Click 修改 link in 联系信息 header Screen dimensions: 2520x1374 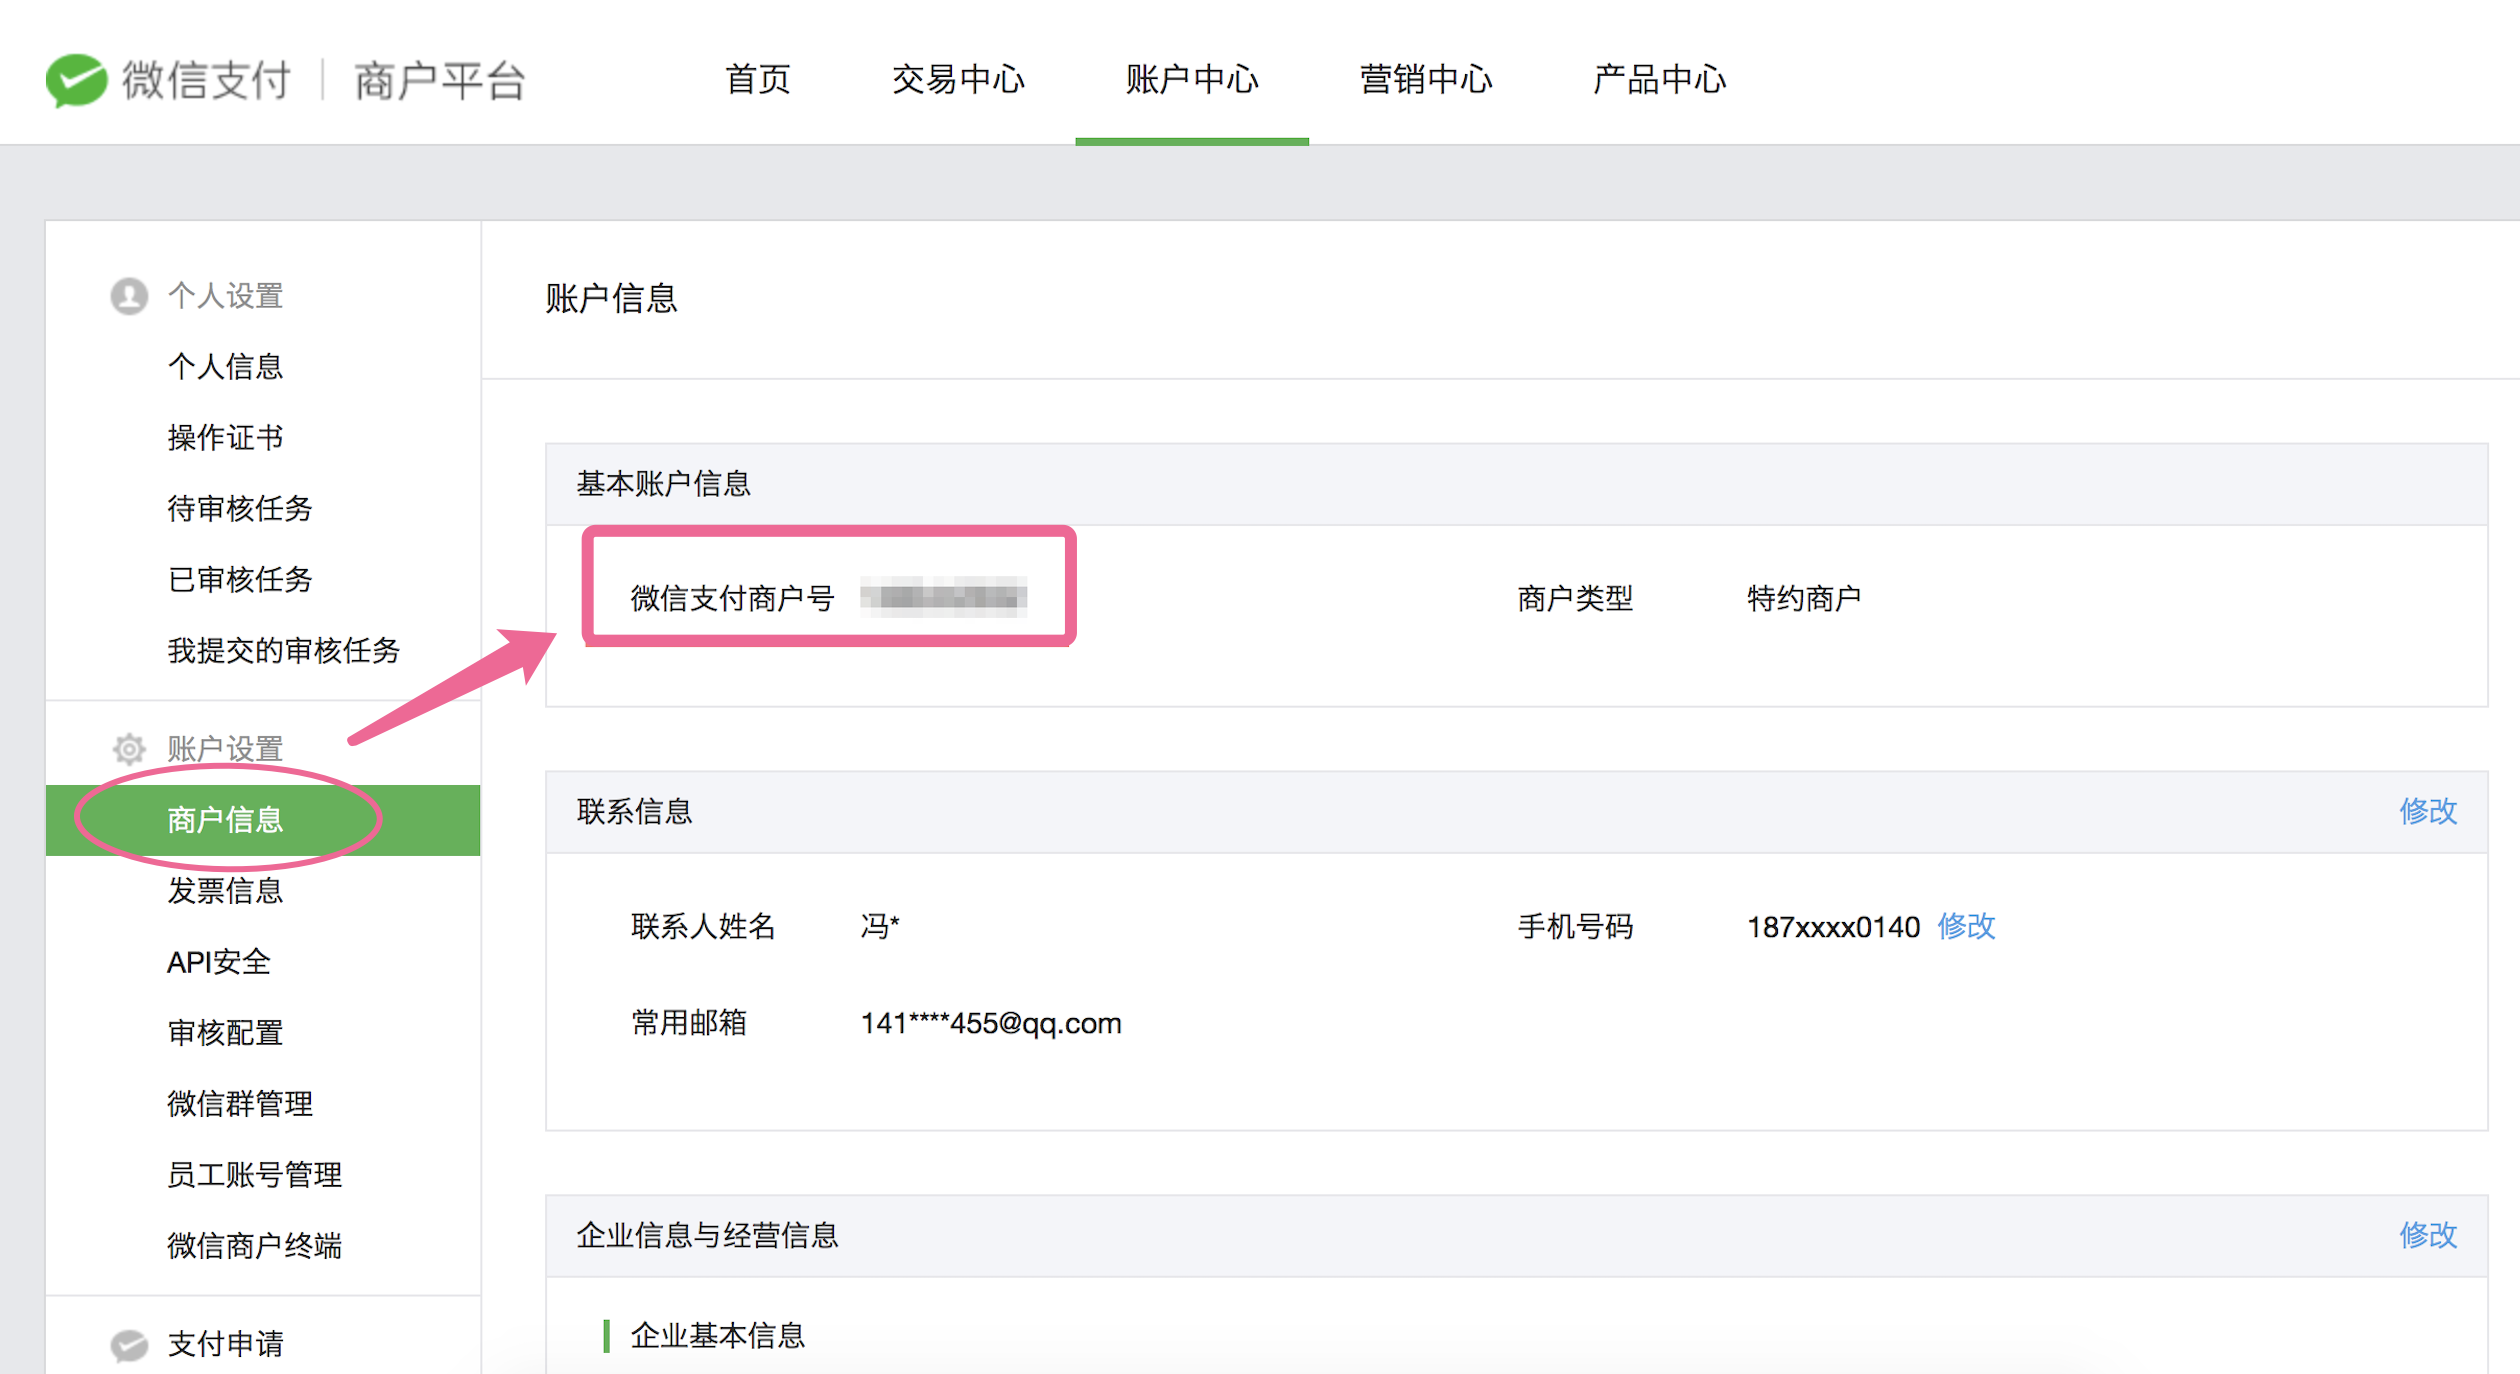[2427, 811]
